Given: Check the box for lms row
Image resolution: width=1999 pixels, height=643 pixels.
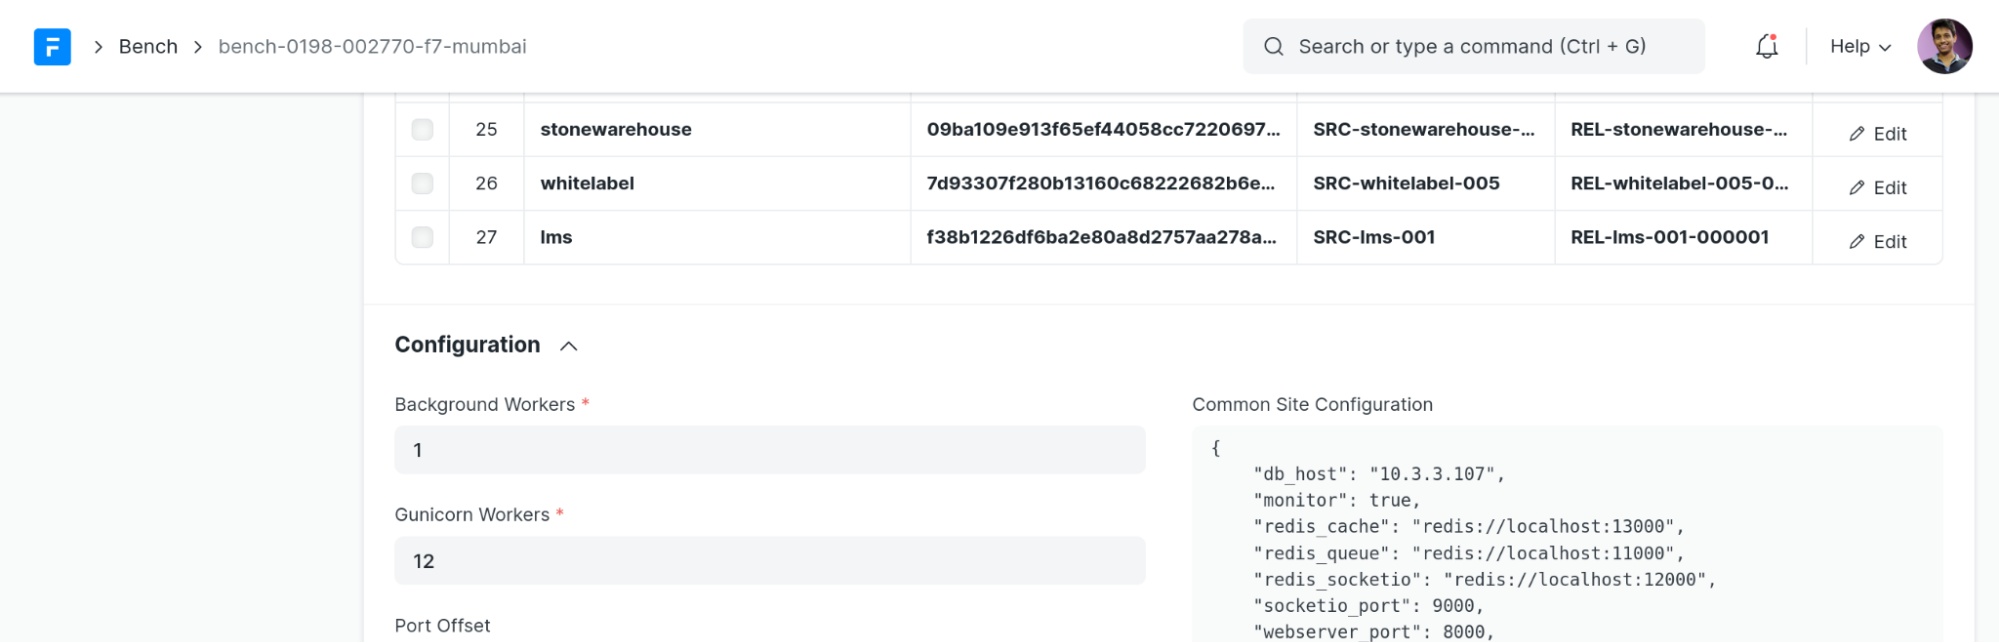Looking at the screenshot, I should 422,238.
